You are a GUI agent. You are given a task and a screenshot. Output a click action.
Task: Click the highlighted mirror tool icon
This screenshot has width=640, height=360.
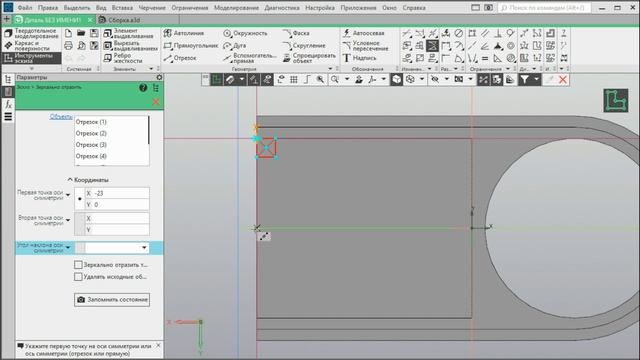432,46
